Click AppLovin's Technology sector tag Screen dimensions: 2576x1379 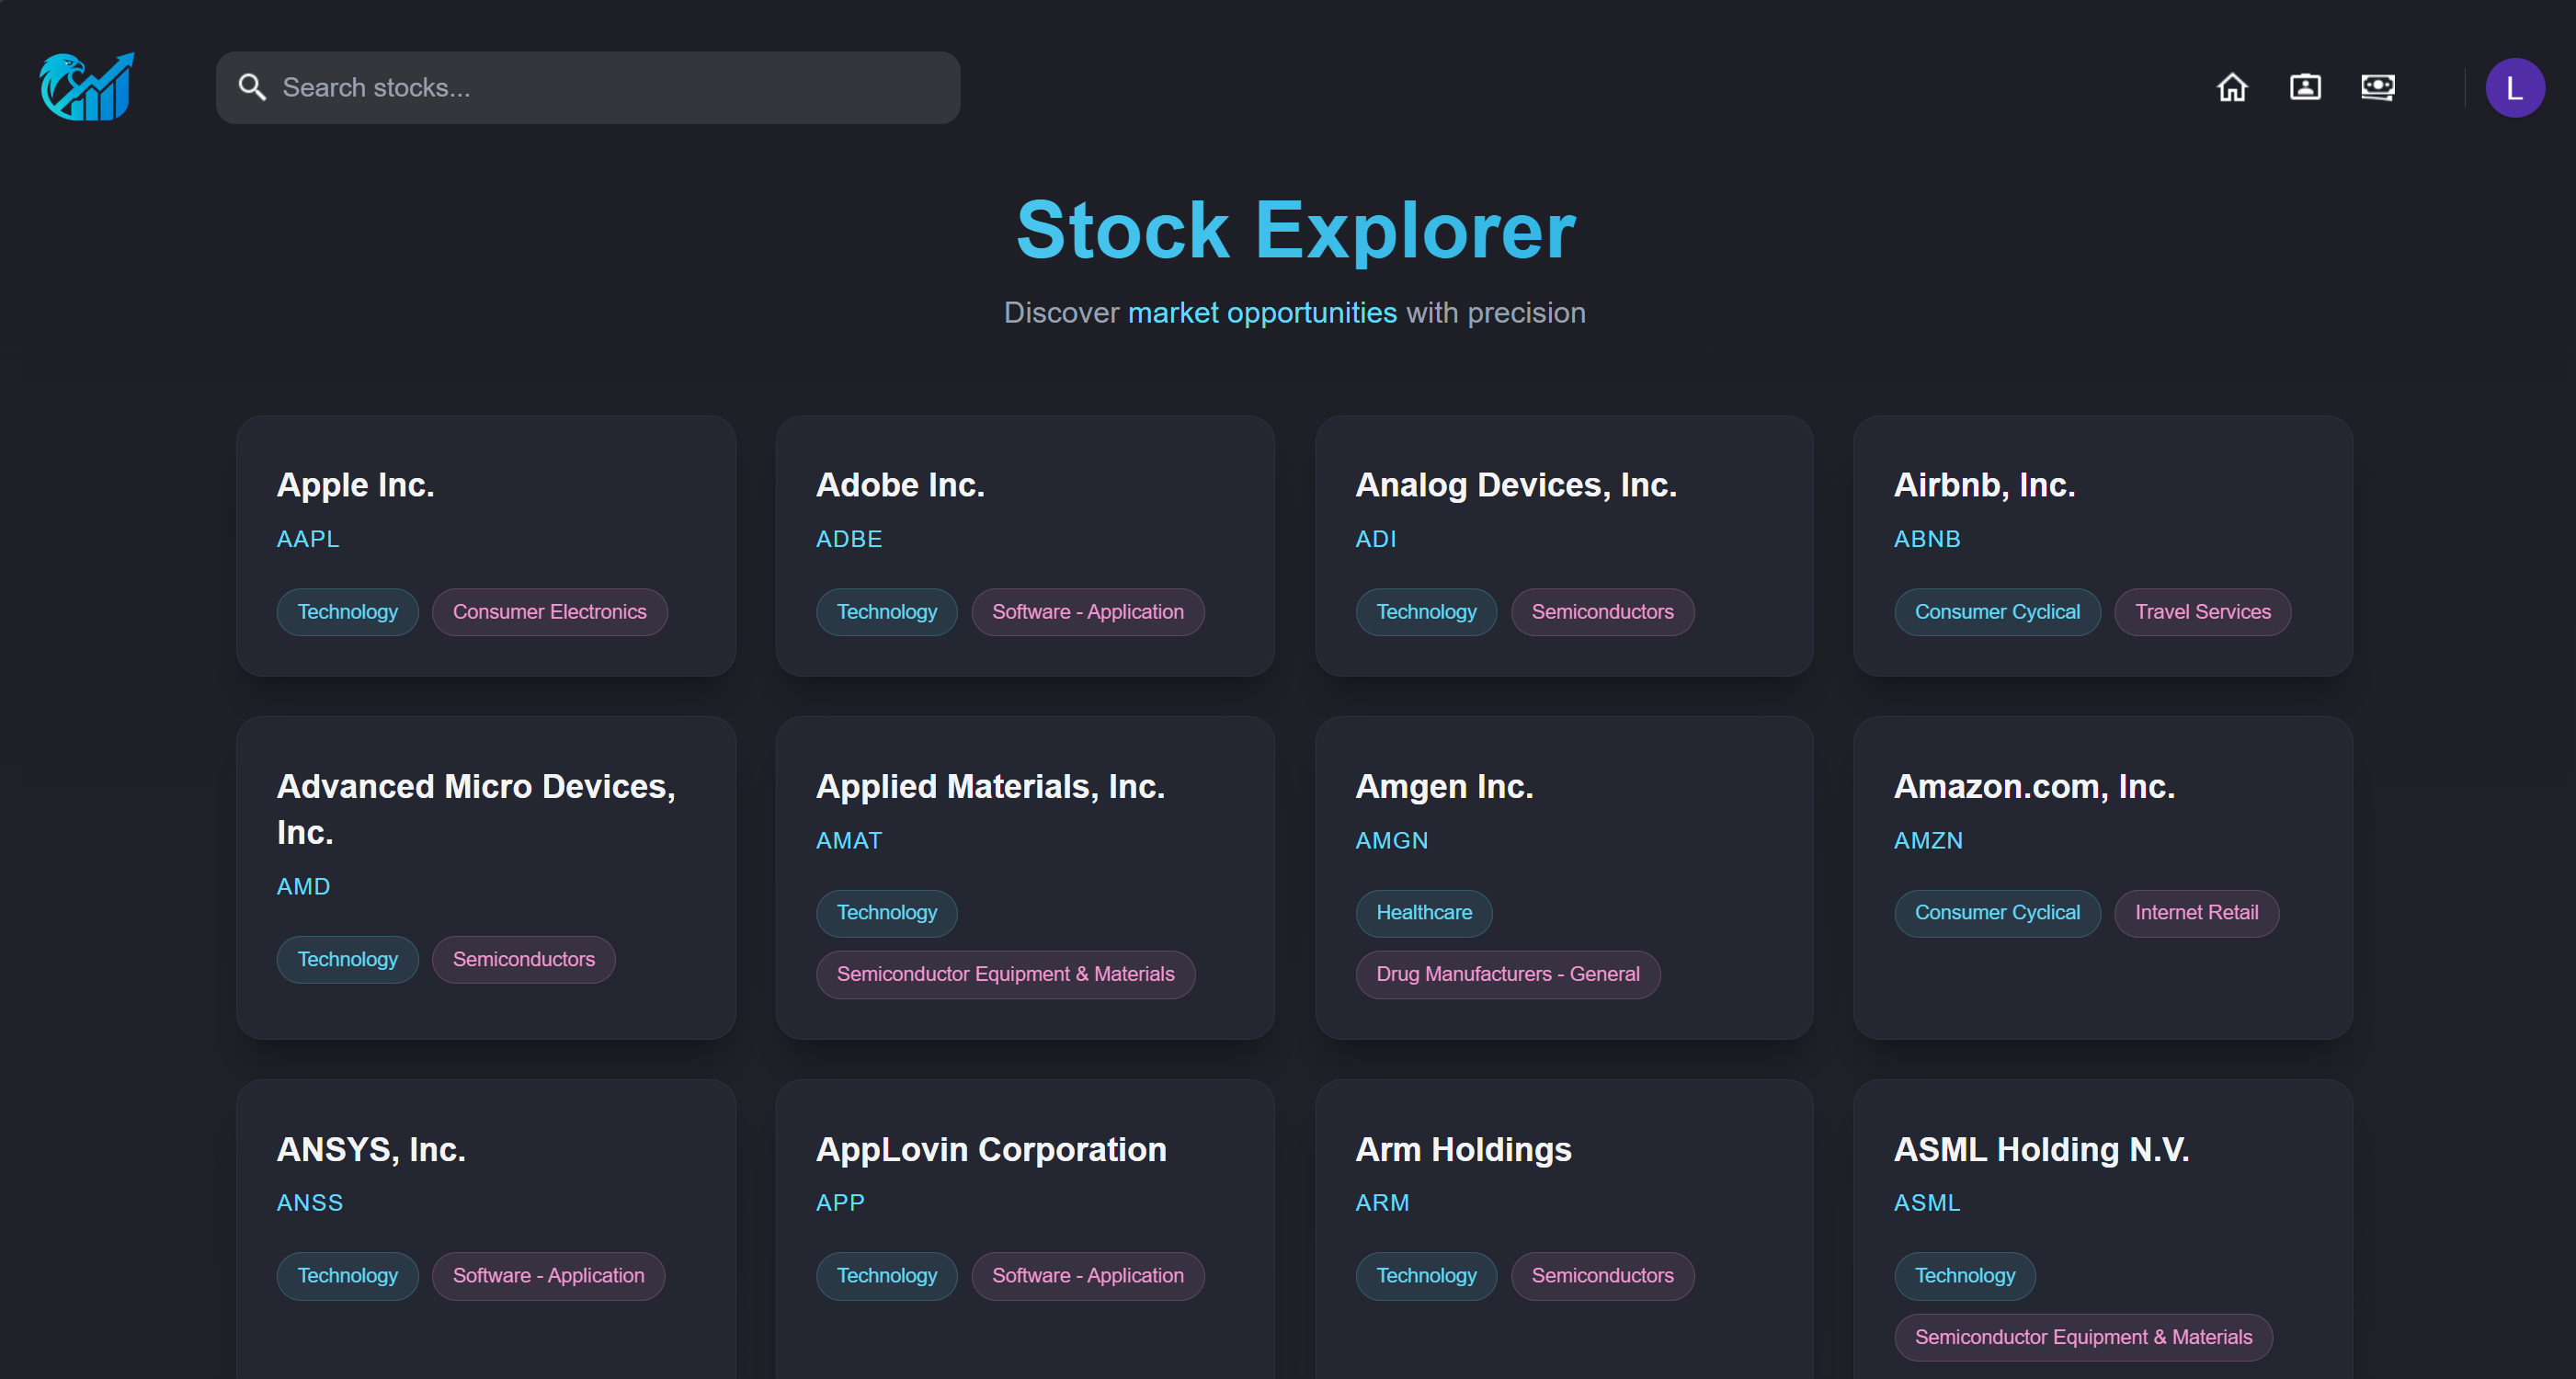(x=886, y=1276)
